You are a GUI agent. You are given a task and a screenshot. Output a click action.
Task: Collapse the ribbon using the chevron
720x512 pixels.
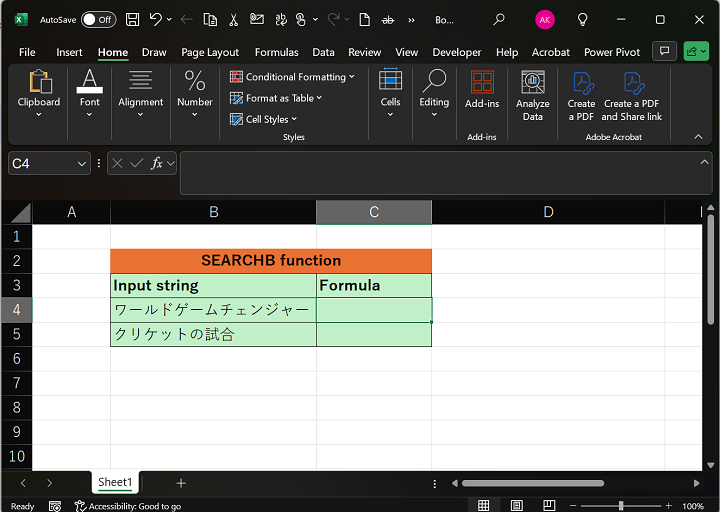[x=698, y=136]
